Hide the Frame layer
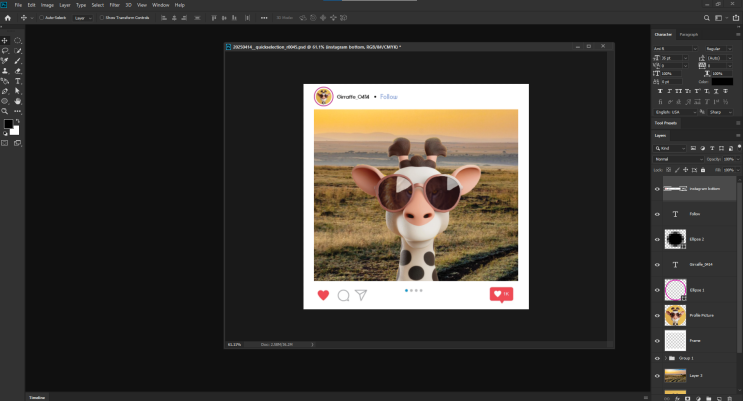This screenshot has height=401, width=743. (x=657, y=341)
